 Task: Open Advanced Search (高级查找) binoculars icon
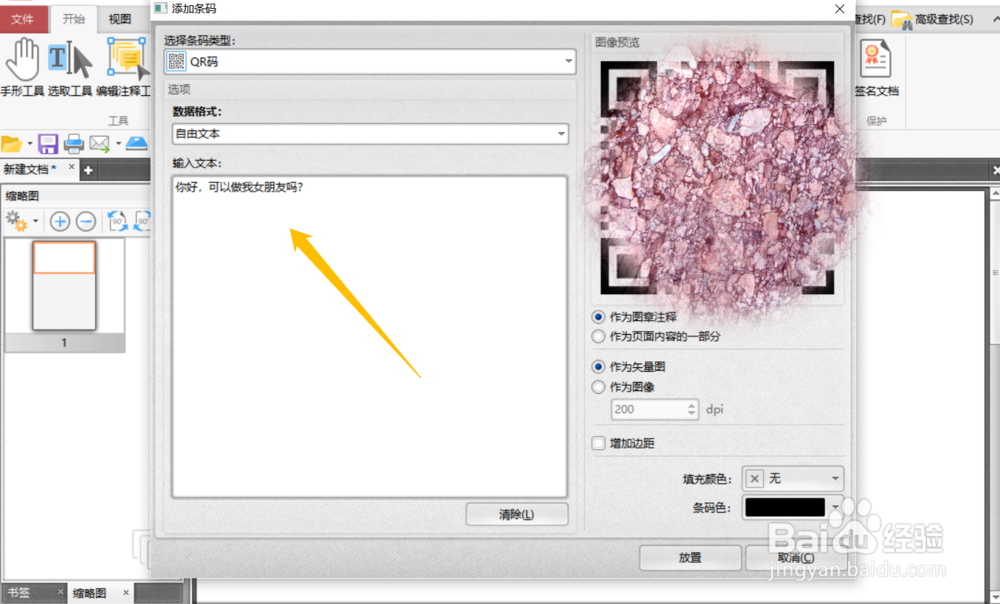point(901,20)
